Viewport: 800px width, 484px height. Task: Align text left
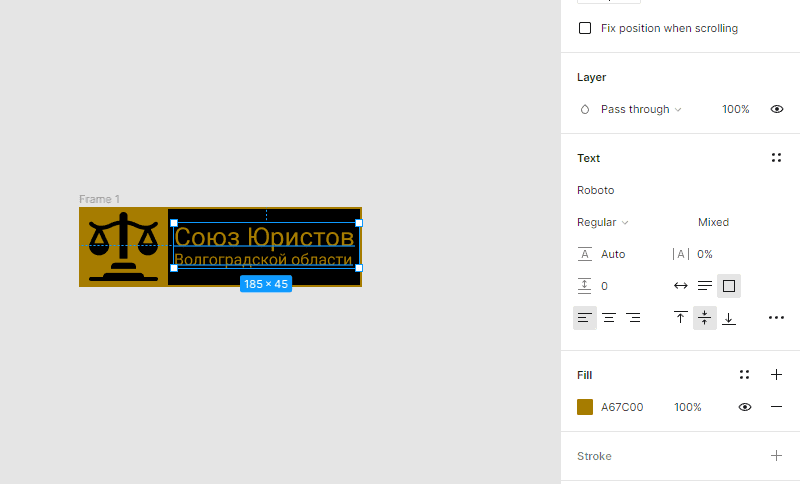[x=585, y=318]
